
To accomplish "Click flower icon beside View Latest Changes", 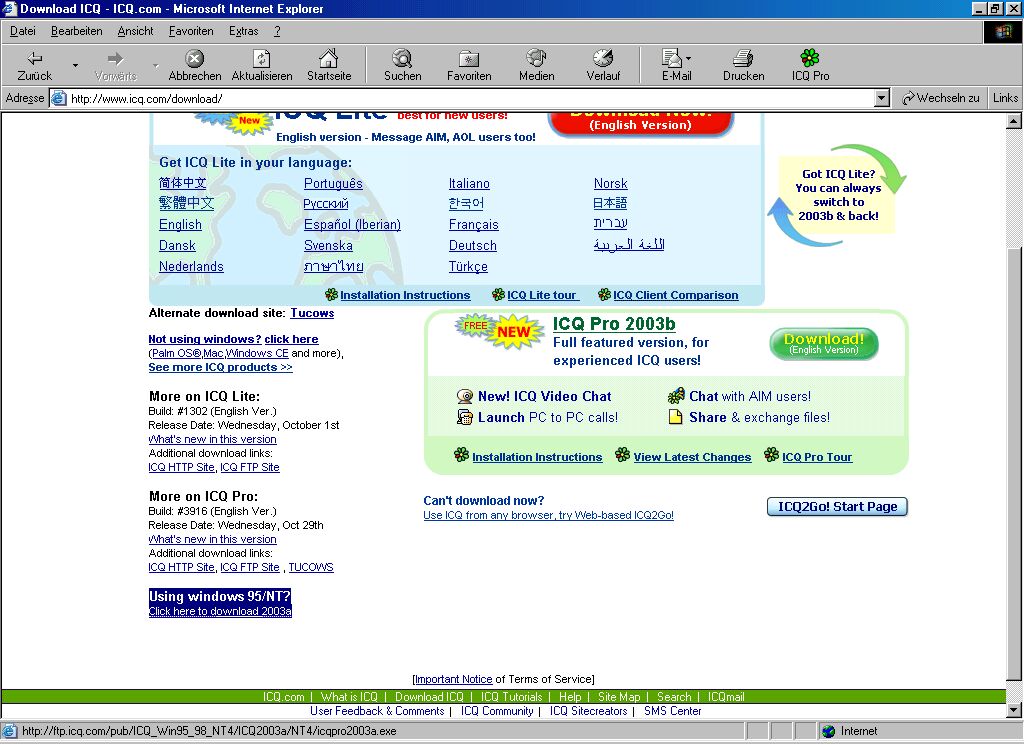I will [x=622, y=455].
